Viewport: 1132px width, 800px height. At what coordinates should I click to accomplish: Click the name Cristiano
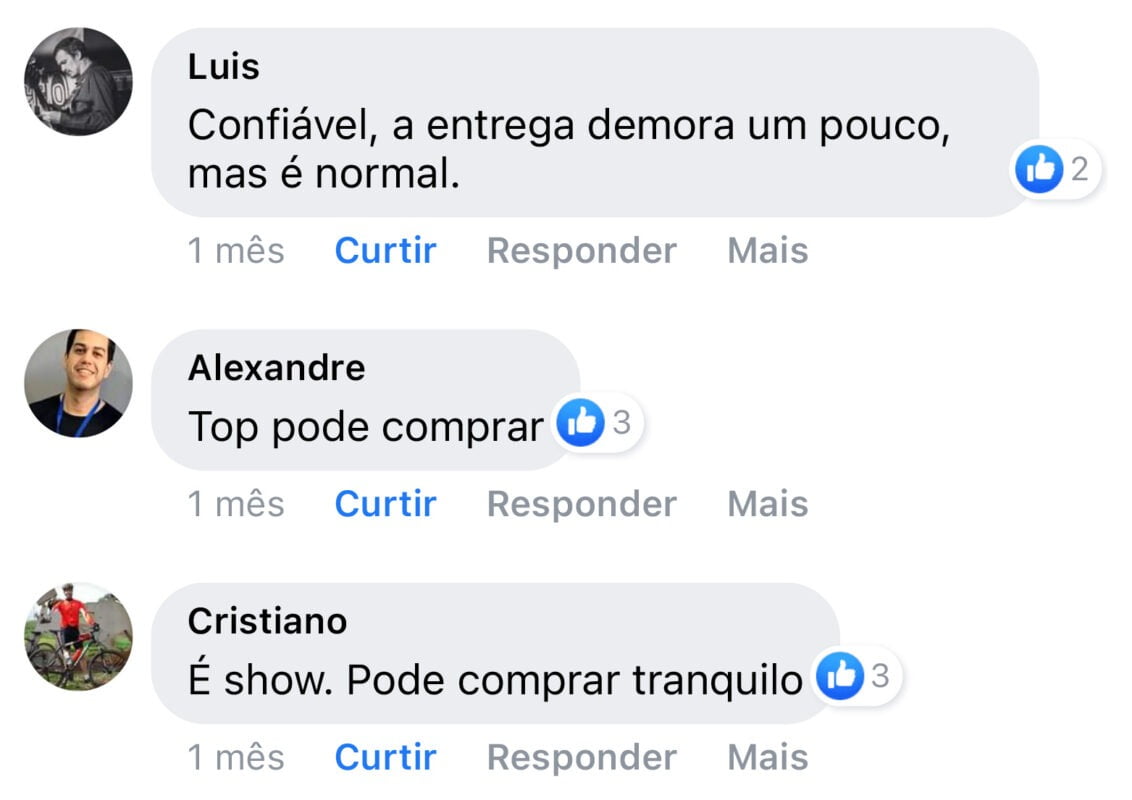pos(267,621)
